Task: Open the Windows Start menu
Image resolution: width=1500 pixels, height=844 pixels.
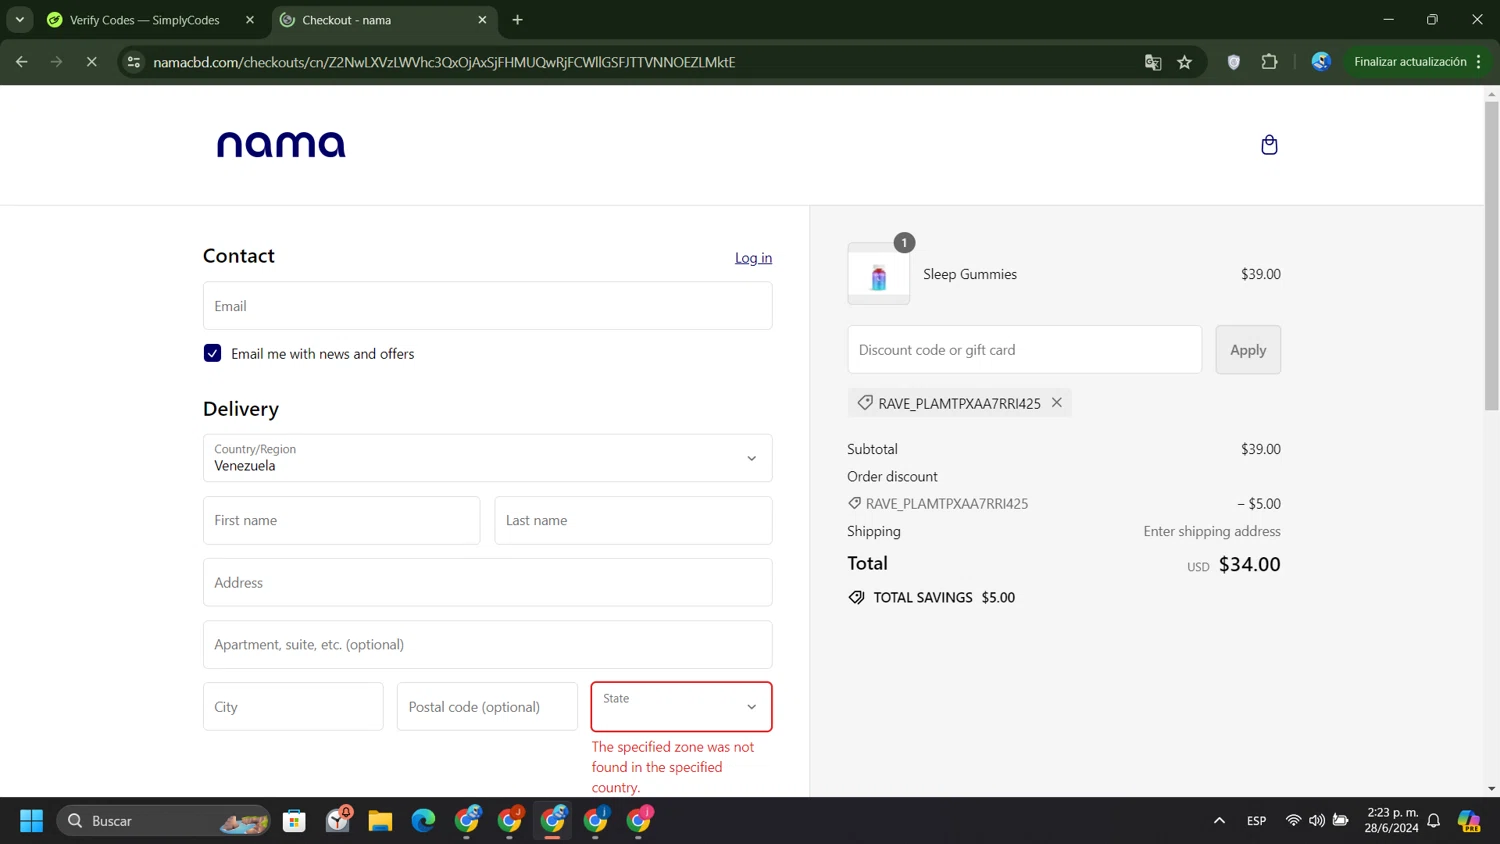Action: tap(31, 821)
